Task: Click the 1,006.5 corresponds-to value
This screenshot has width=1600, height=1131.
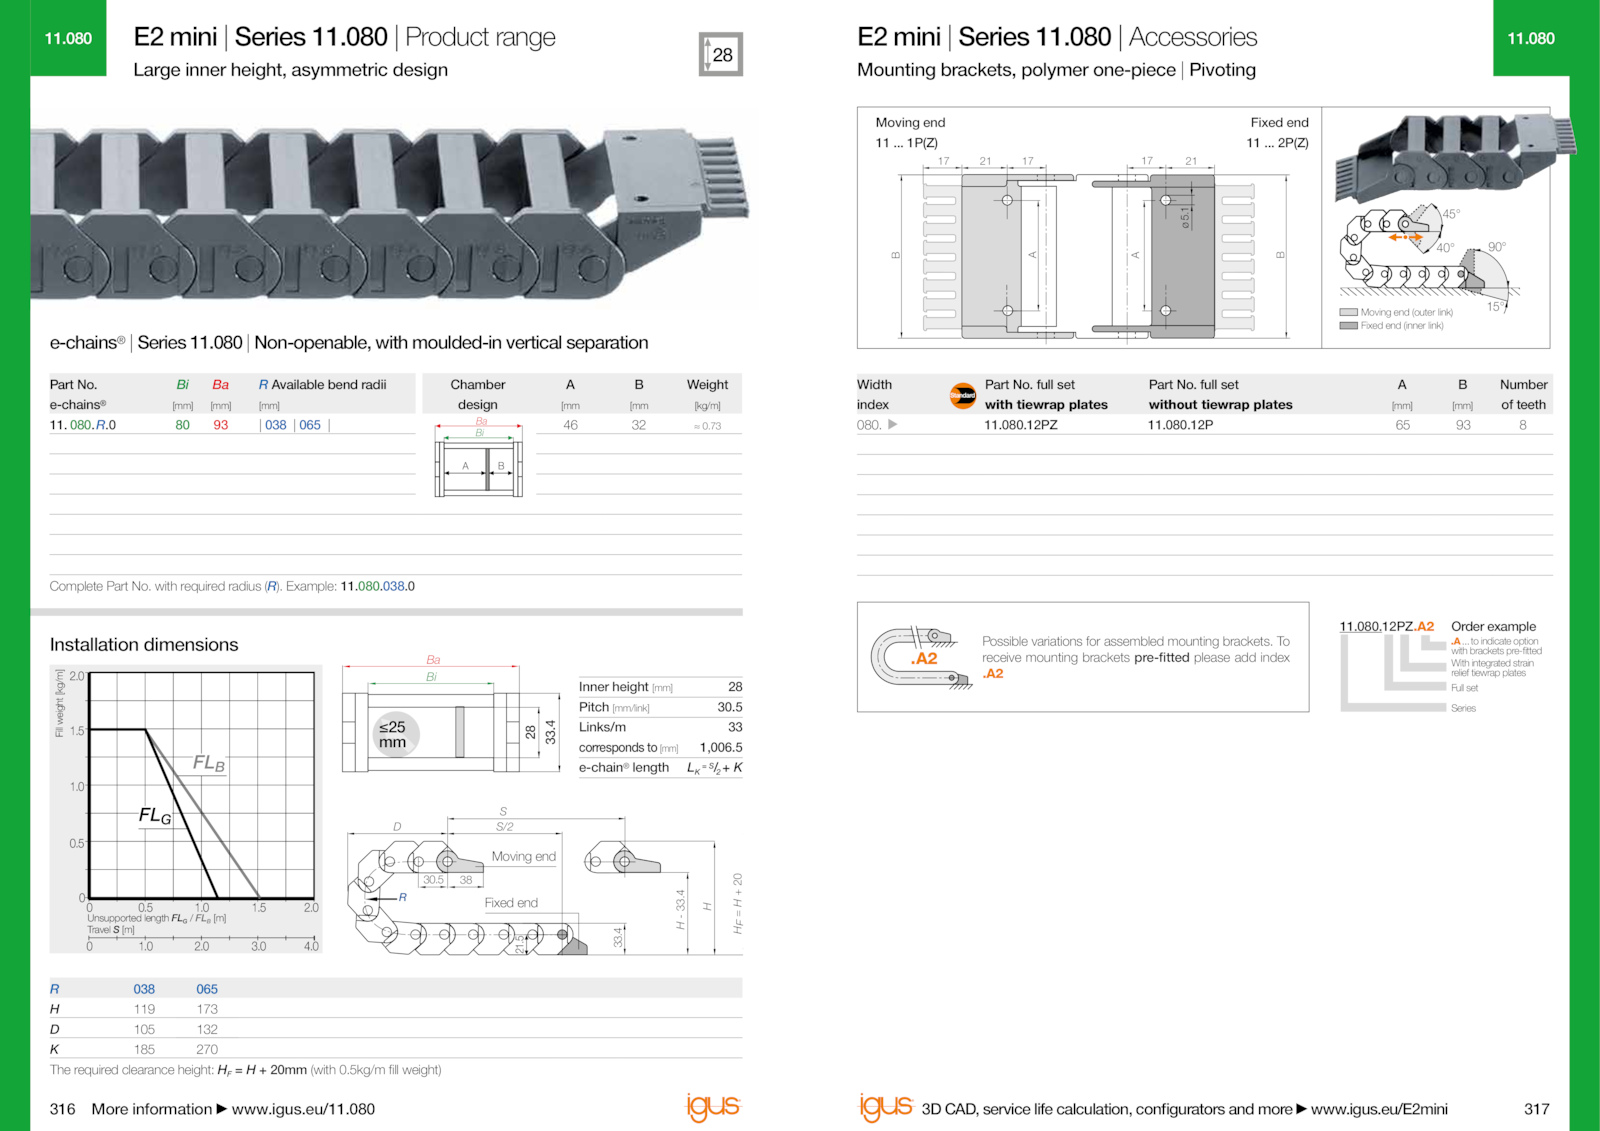Action: click(x=721, y=747)
